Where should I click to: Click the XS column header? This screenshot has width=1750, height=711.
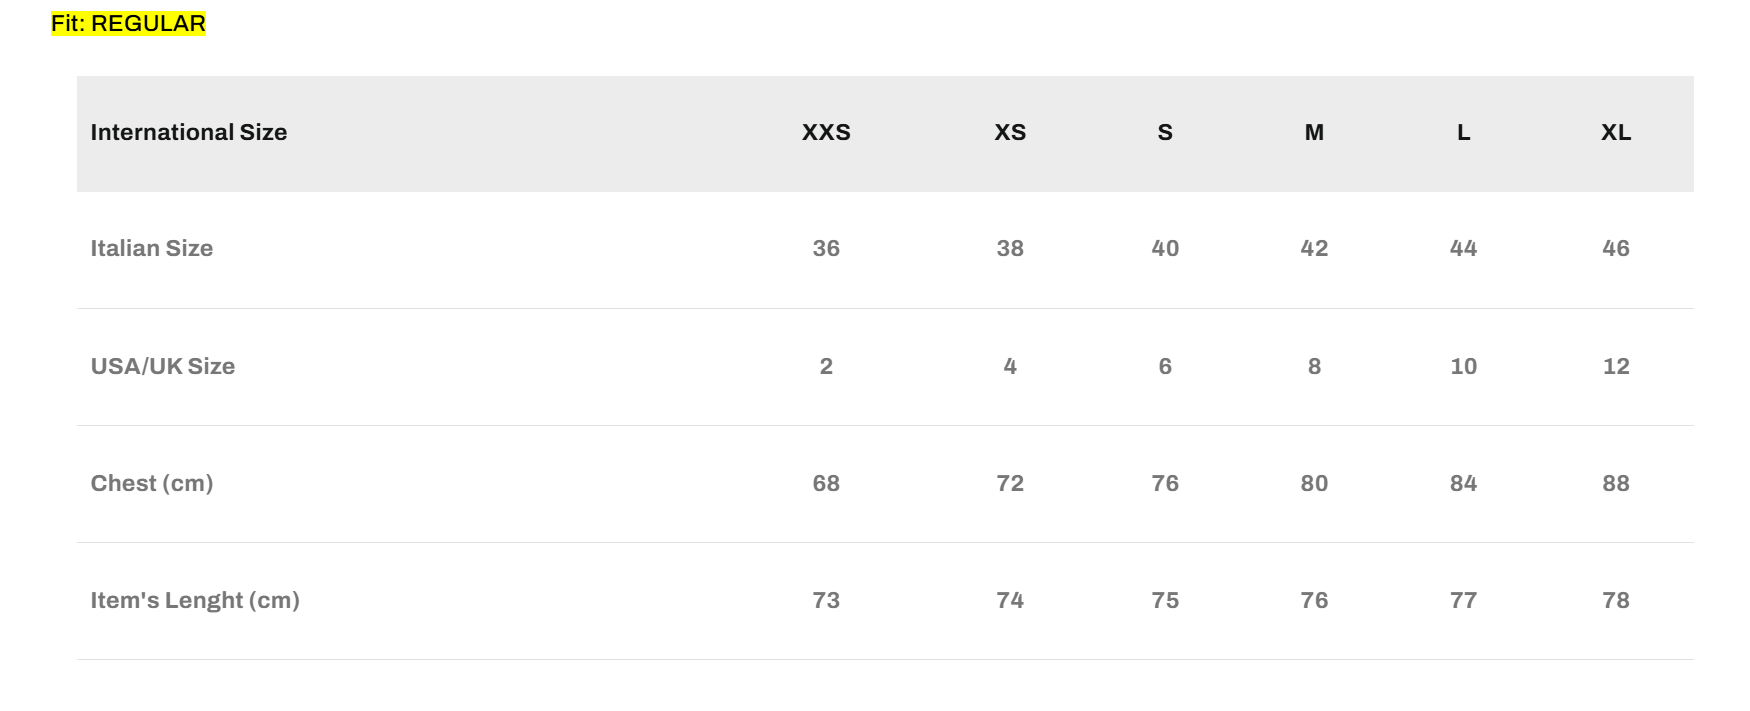point(1010,132)
